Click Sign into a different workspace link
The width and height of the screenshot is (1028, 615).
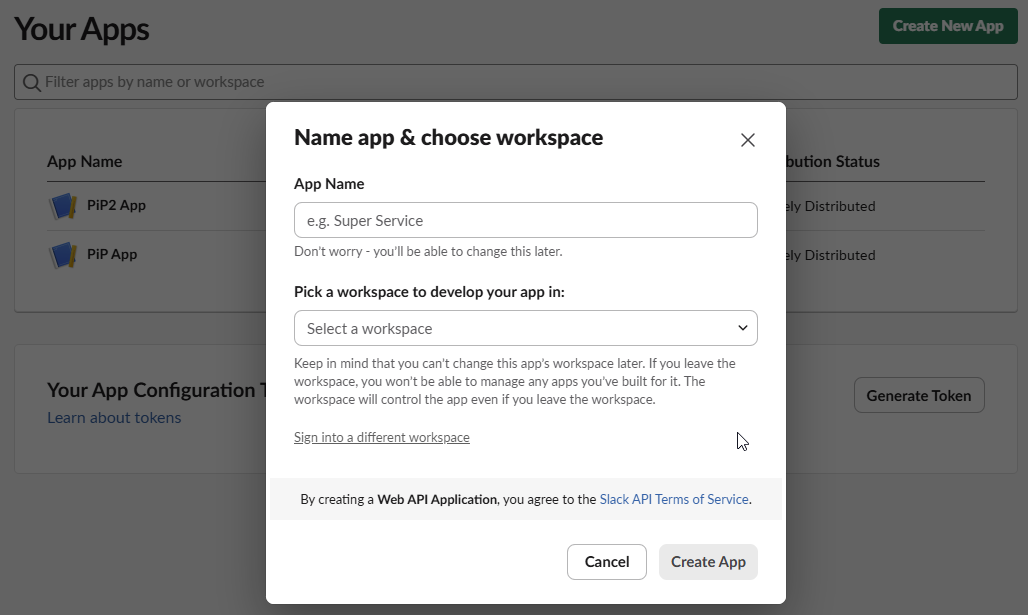click(382, 437)
